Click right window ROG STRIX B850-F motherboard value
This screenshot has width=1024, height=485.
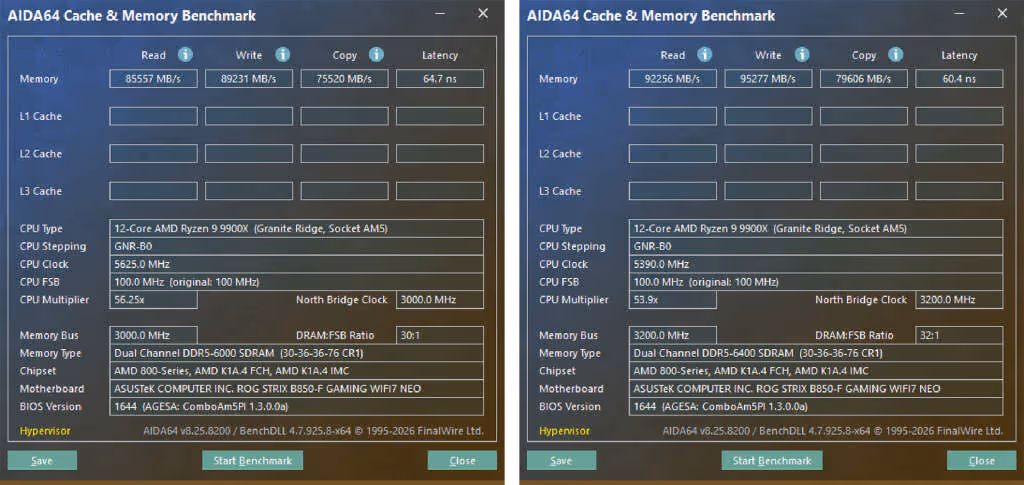tap(816, 388)
